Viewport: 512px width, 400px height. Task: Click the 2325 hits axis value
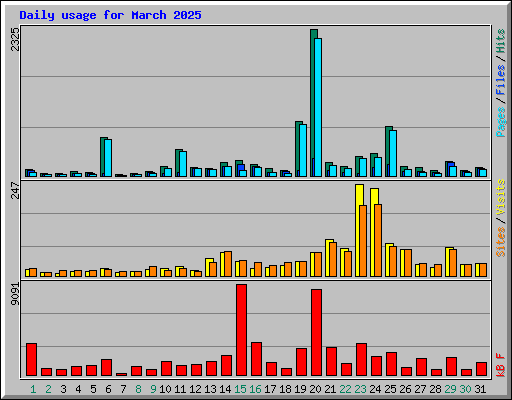(15, 39)
